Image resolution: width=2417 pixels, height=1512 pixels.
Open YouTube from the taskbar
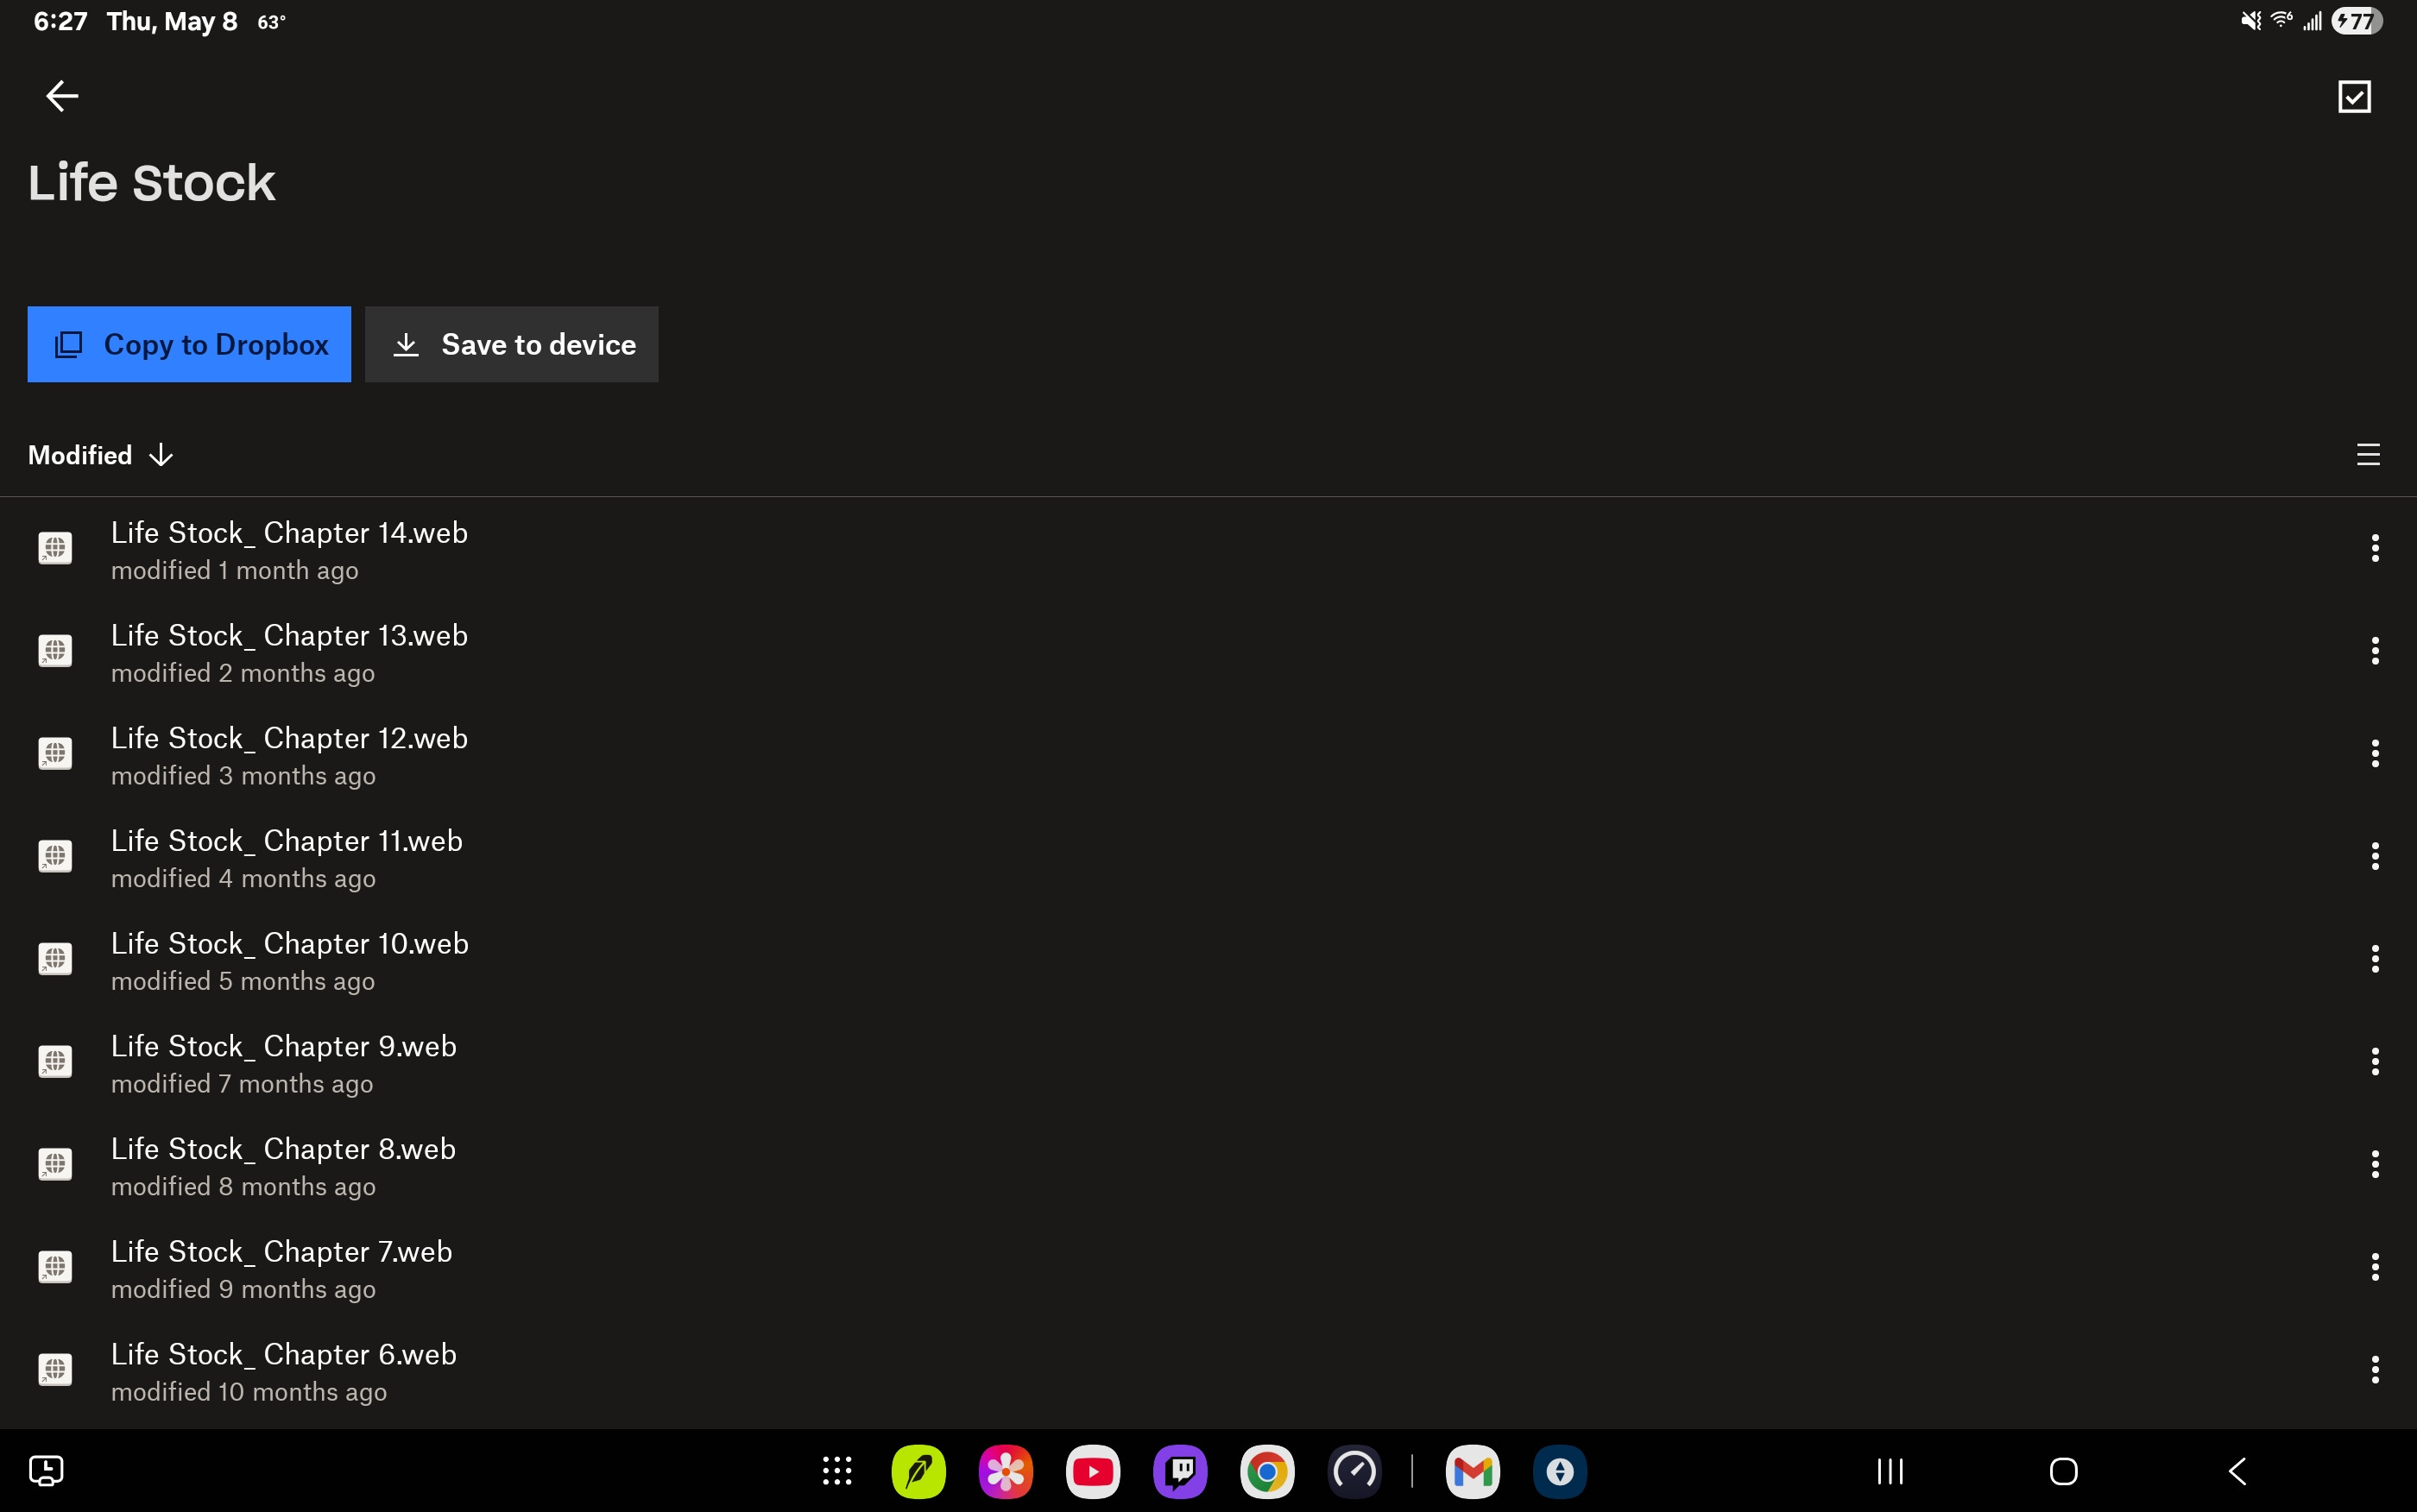1092,1471
